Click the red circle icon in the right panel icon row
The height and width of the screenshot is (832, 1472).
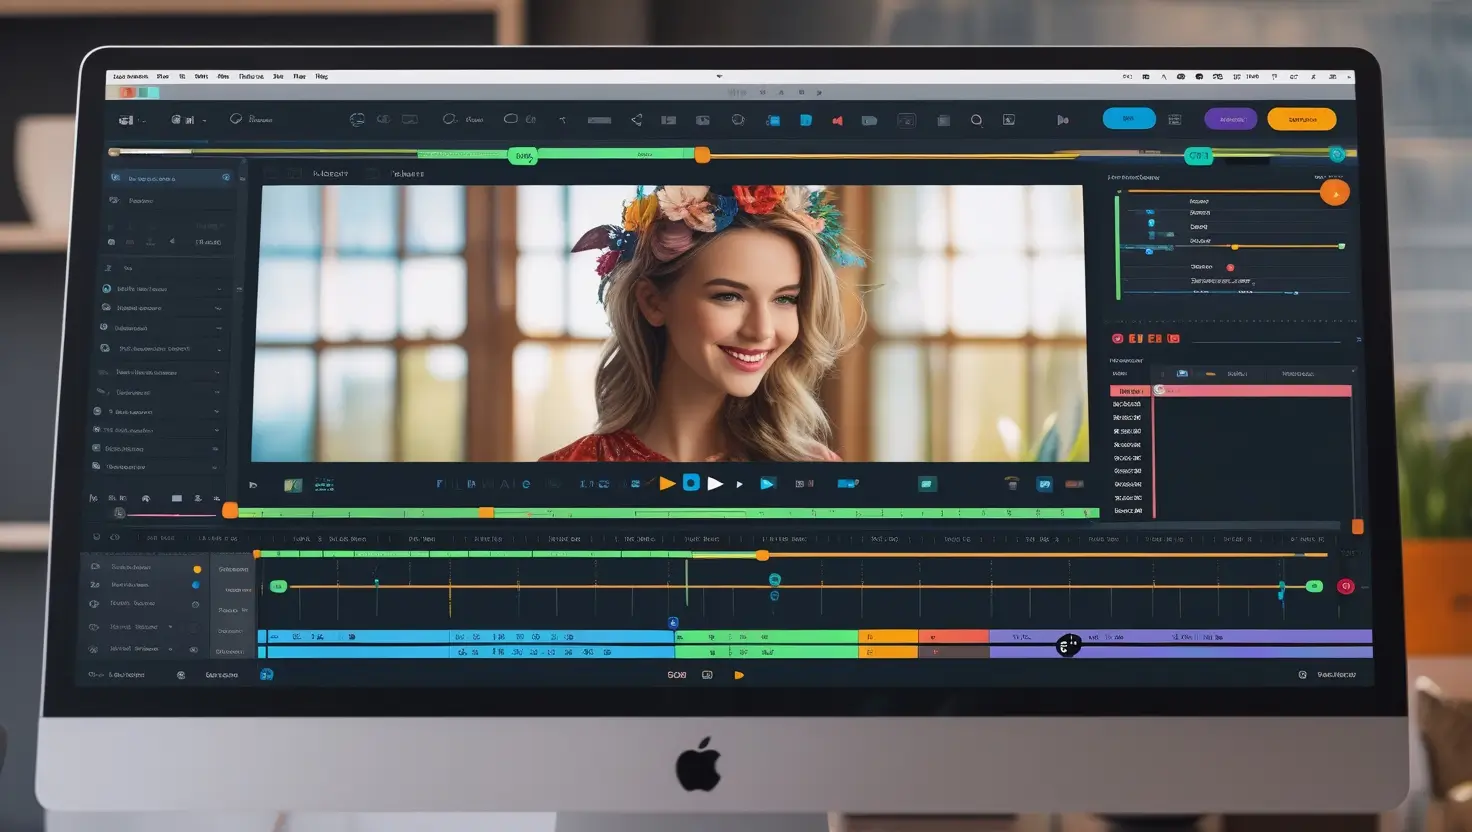[1117, 339]
